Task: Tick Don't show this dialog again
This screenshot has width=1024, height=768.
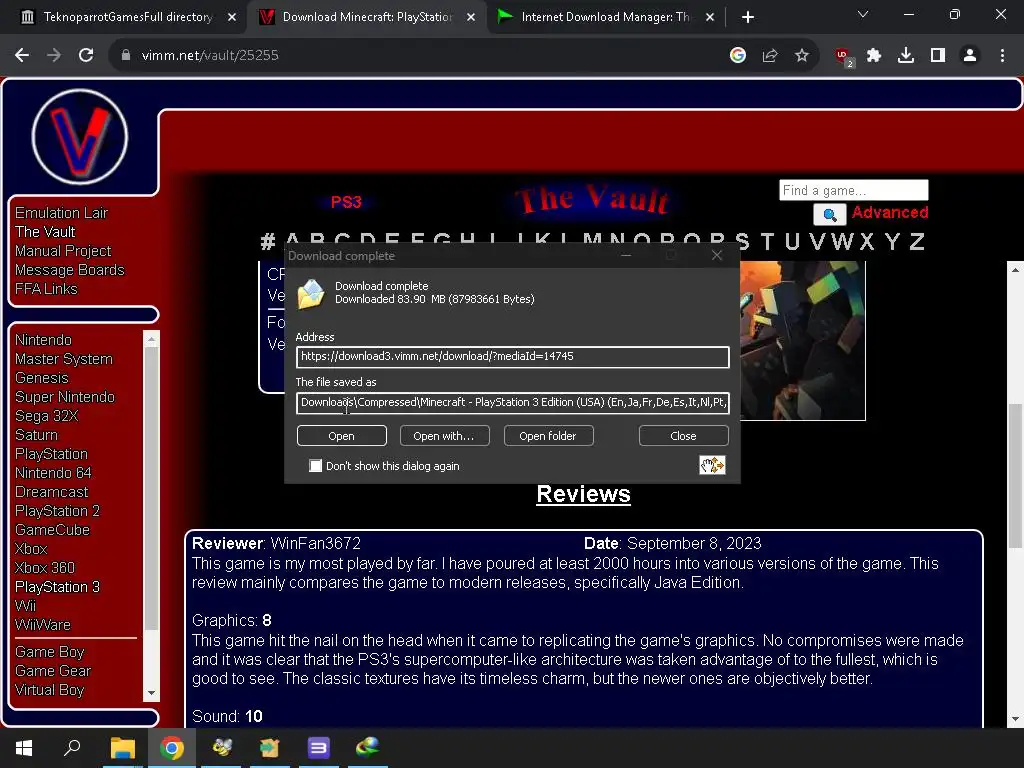Action: point(315,466)
